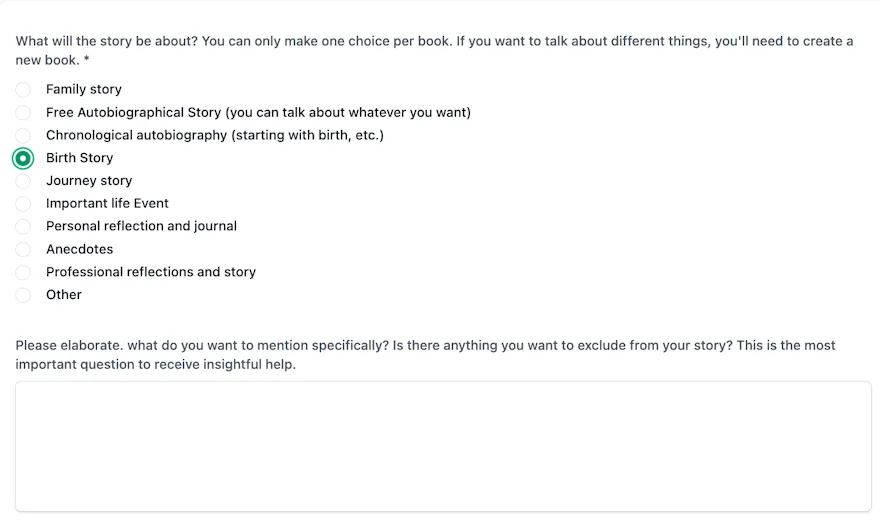Select the Family story radio button
880x520 pixels.
click(x=23, y=90)
